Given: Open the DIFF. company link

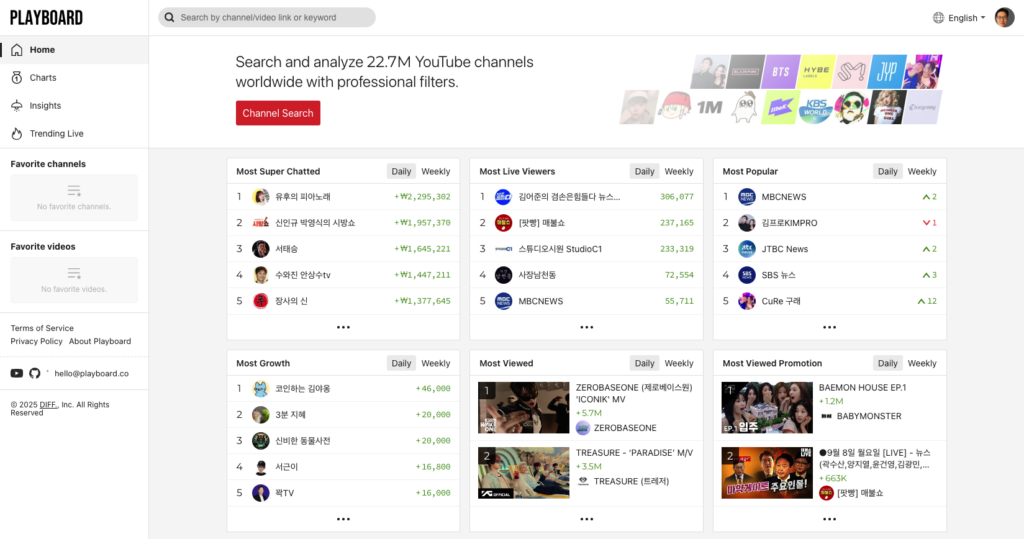Looking at the screenshot, I should pos(48,404).
